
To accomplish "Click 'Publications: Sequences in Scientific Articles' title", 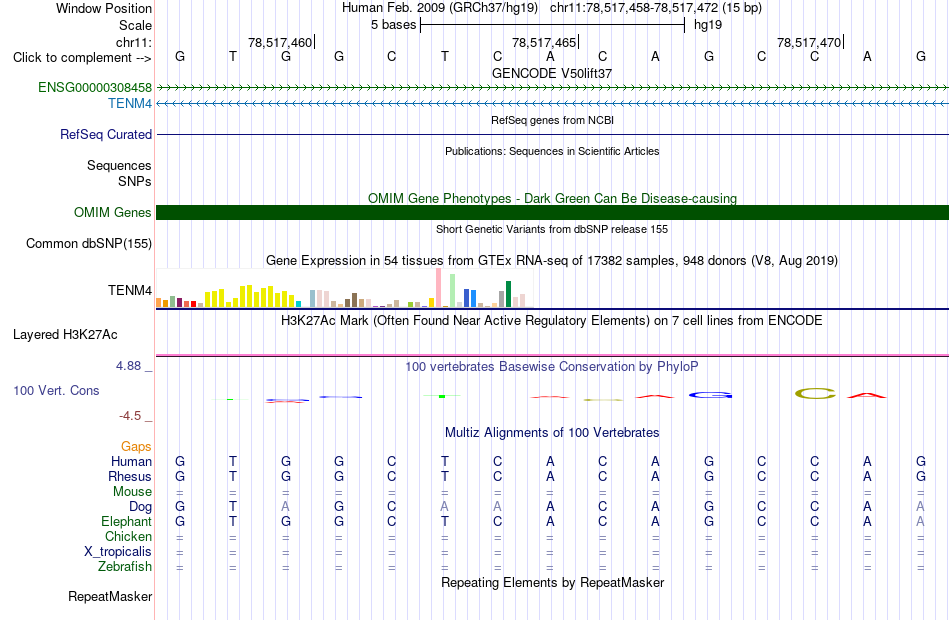I will pyautogui.click(x=552, y=151).
